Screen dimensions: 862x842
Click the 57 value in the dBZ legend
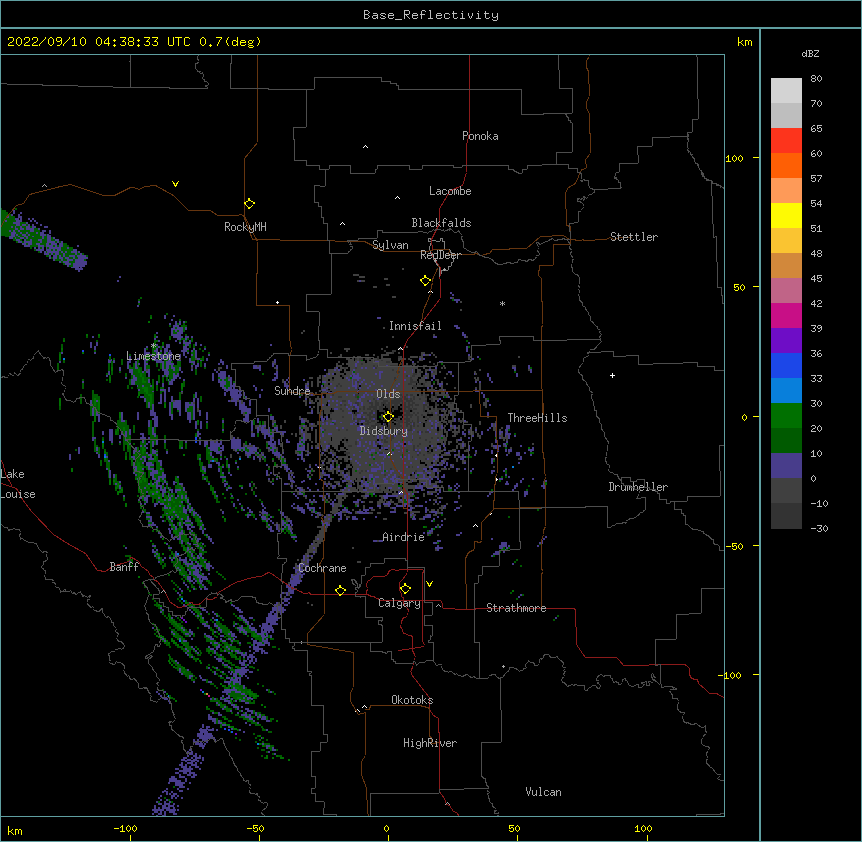point(816,178)
